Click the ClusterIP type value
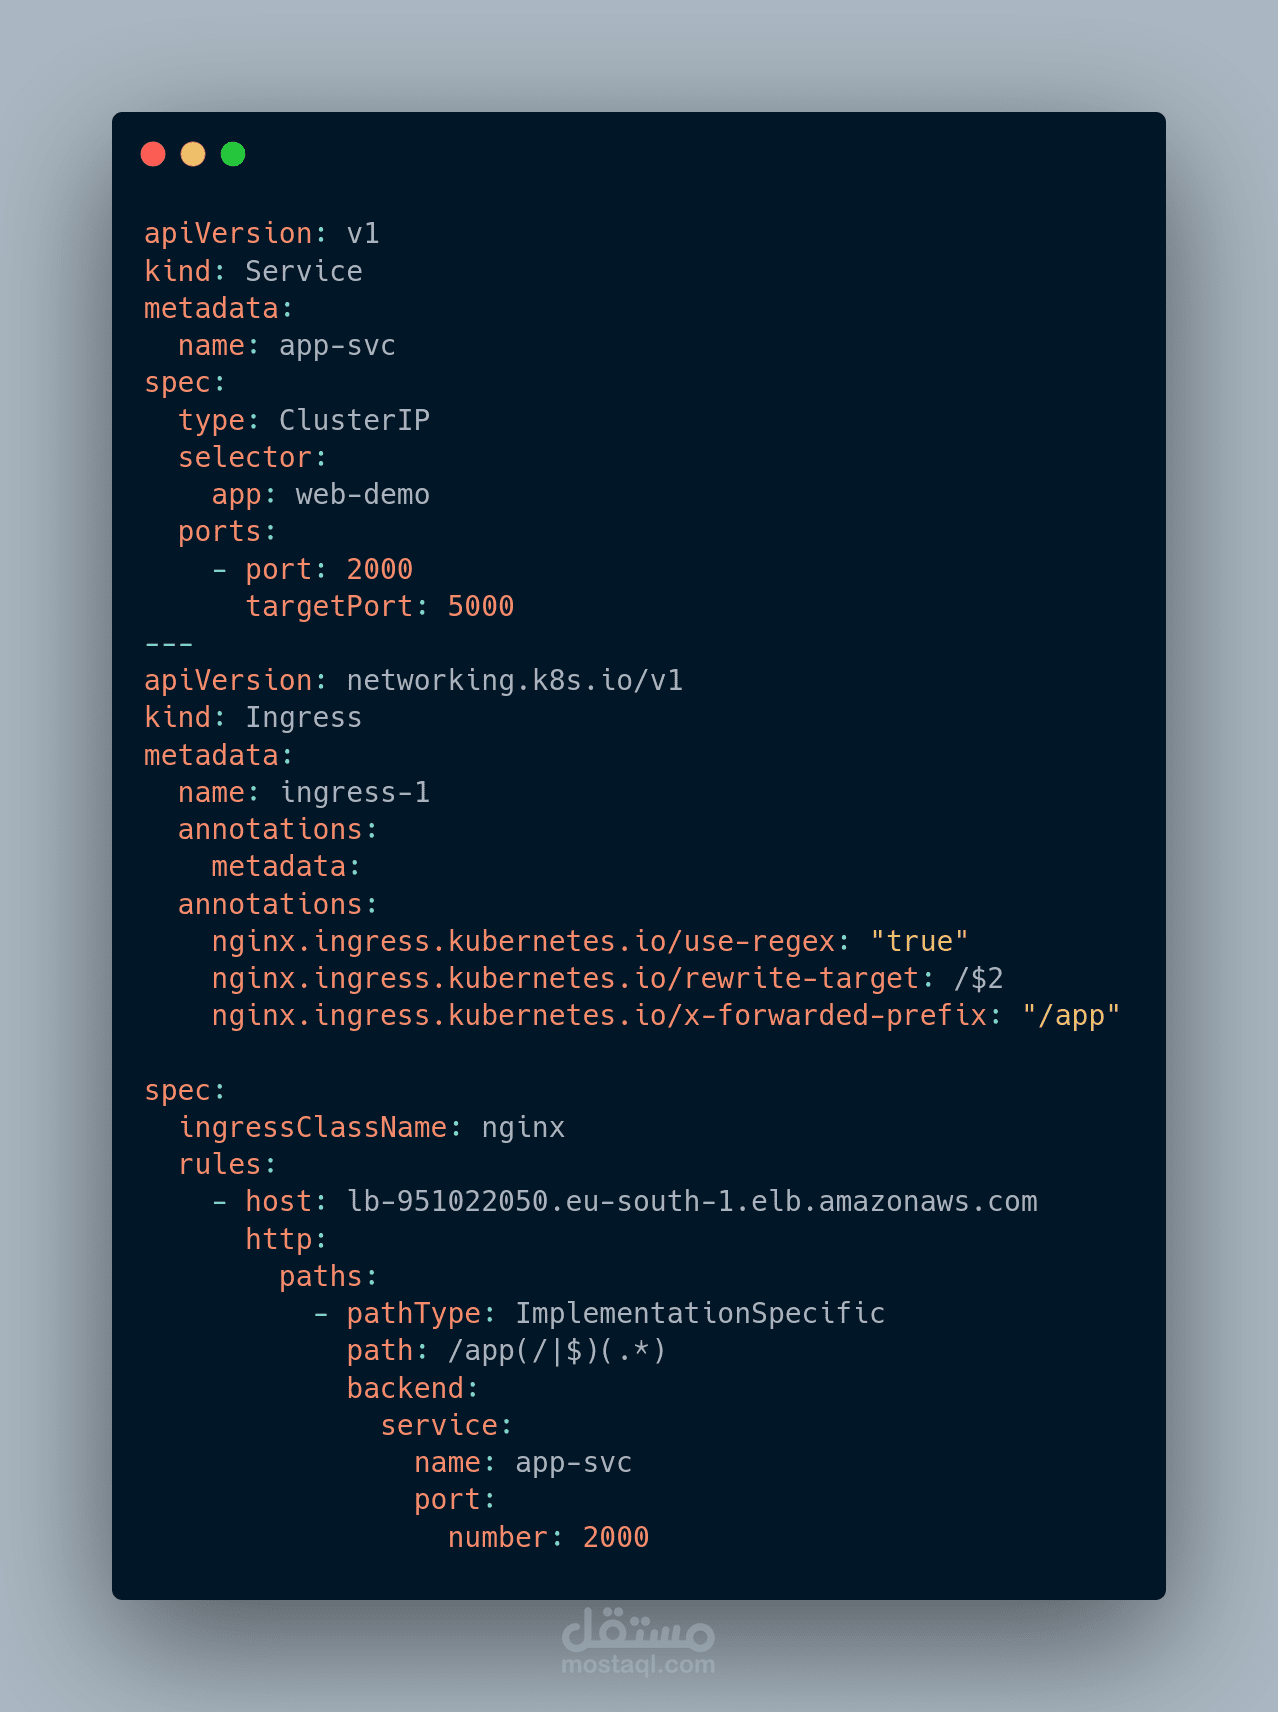 354,420
